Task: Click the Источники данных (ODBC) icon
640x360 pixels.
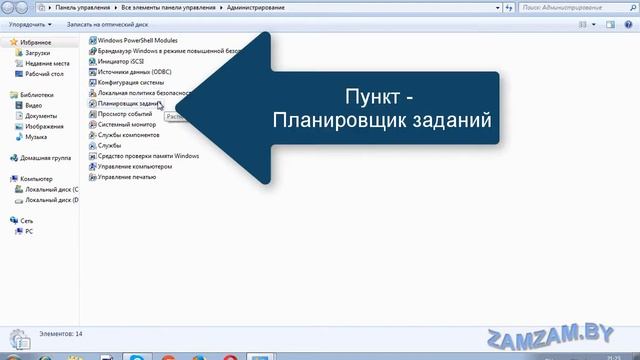Action: (x=93, y=72)
